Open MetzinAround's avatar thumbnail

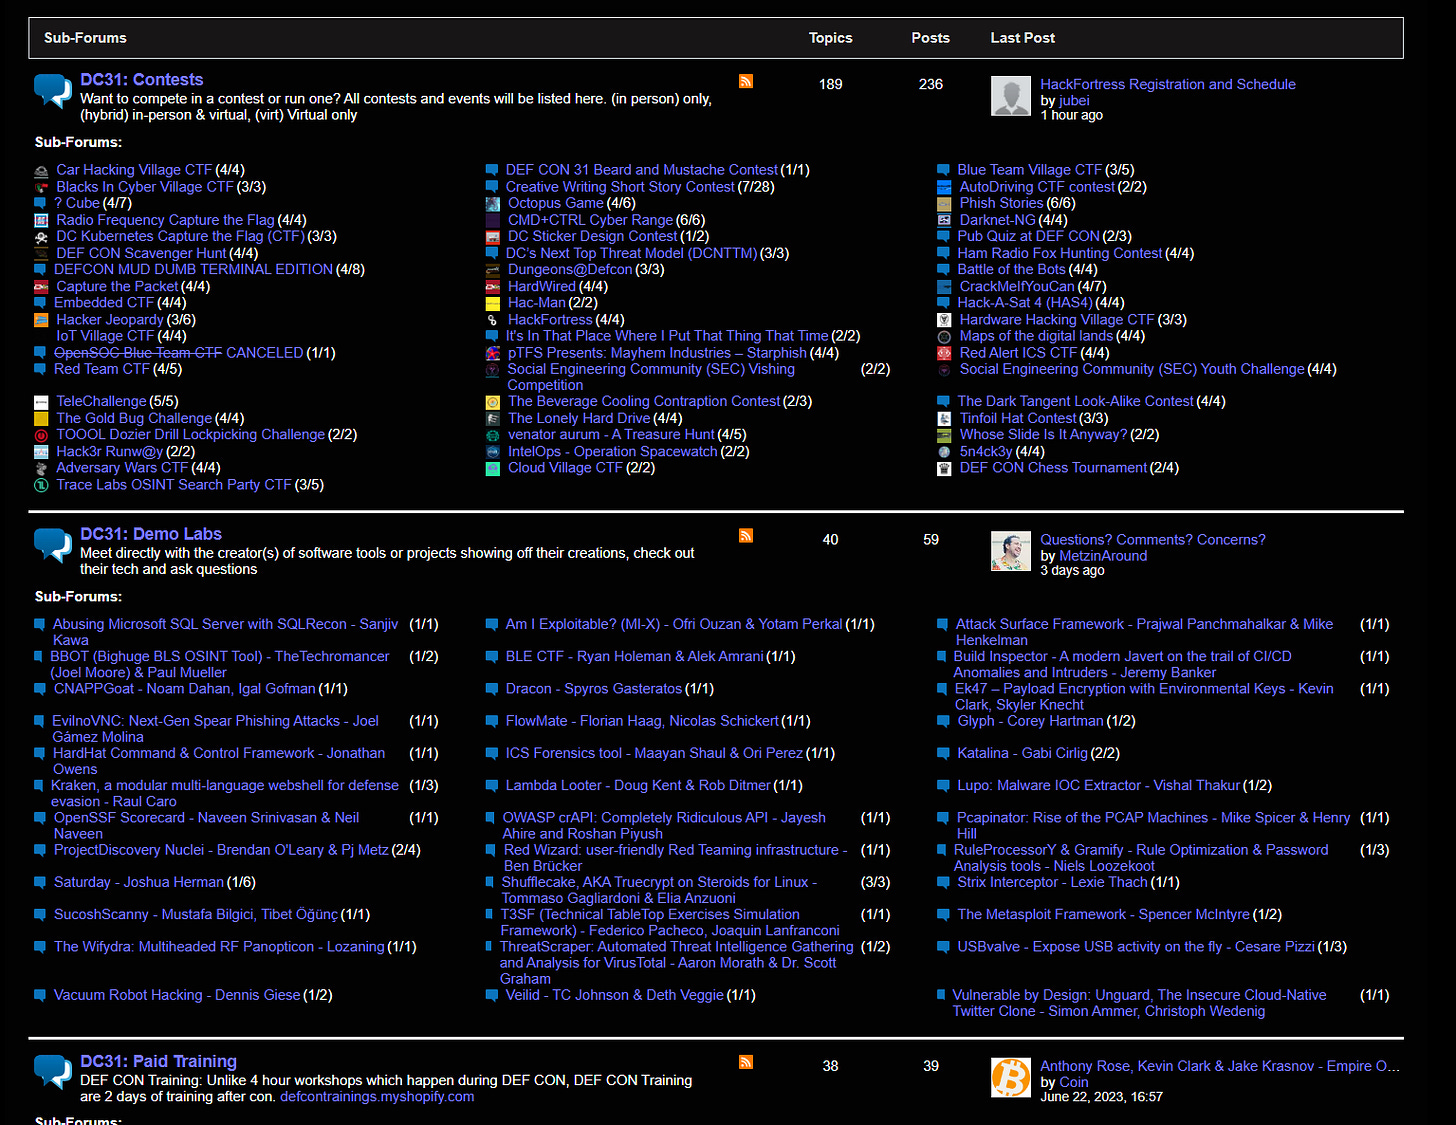(x=1010, y=551)
